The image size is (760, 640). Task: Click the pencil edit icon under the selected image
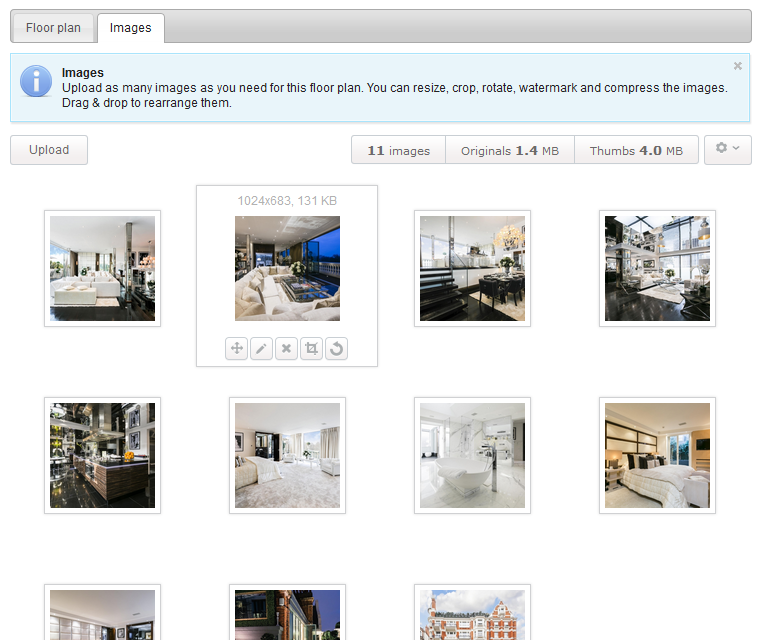[x=261, y=349]
